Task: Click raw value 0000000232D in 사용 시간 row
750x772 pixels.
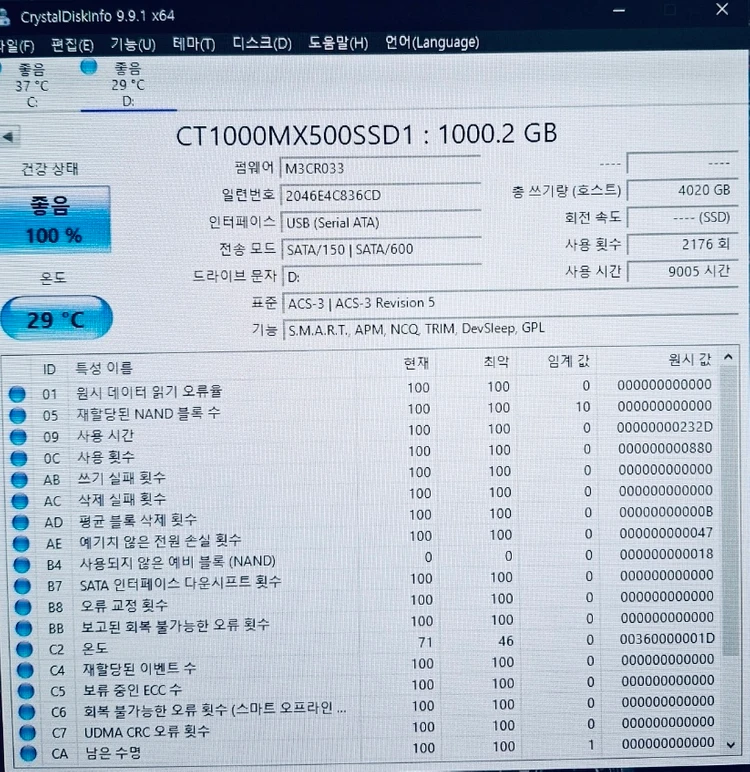Action: [664, 427]
